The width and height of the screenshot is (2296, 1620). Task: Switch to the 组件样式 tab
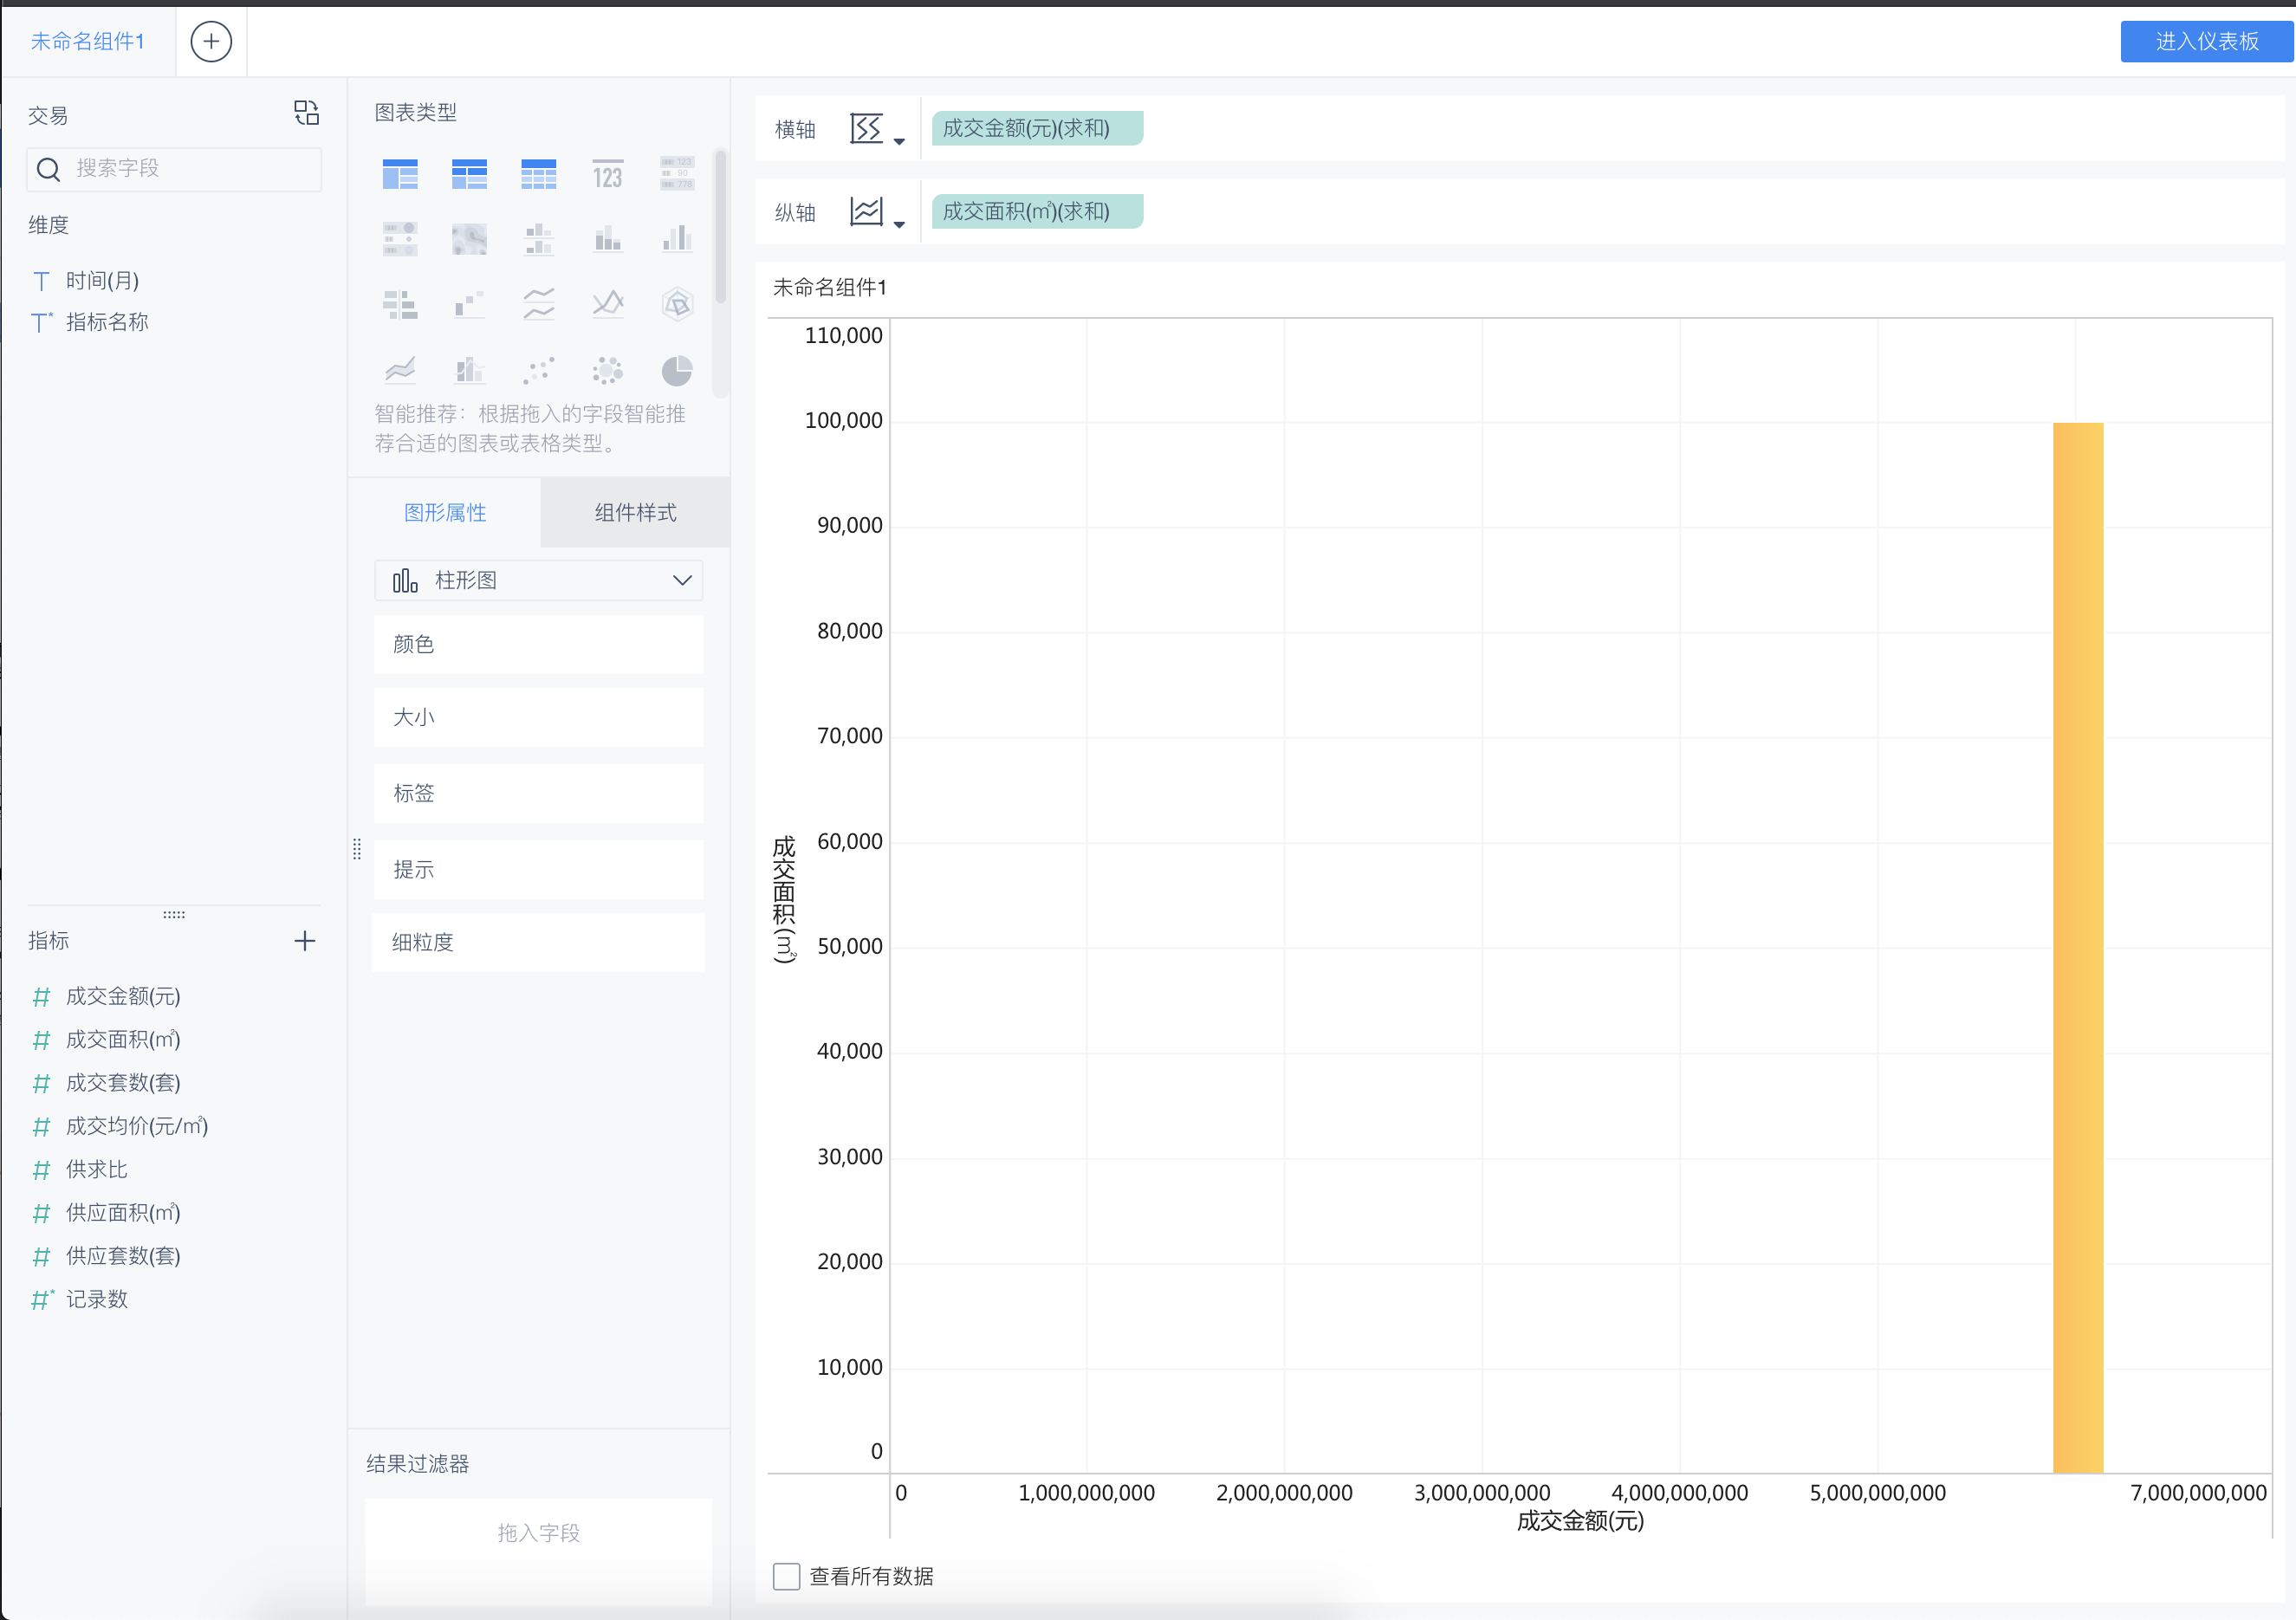click(x=635, y=513)
